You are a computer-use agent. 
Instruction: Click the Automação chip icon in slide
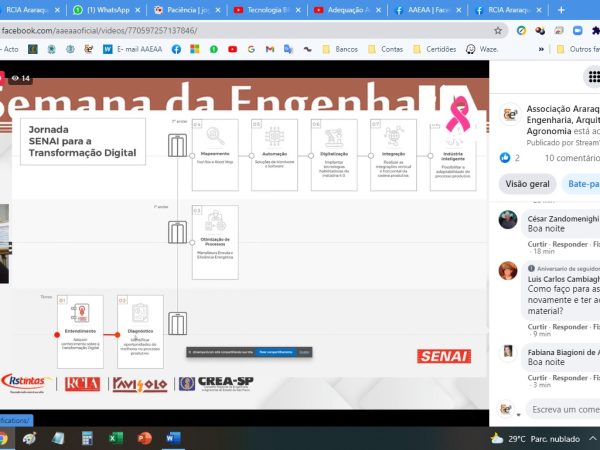point(274,136)
